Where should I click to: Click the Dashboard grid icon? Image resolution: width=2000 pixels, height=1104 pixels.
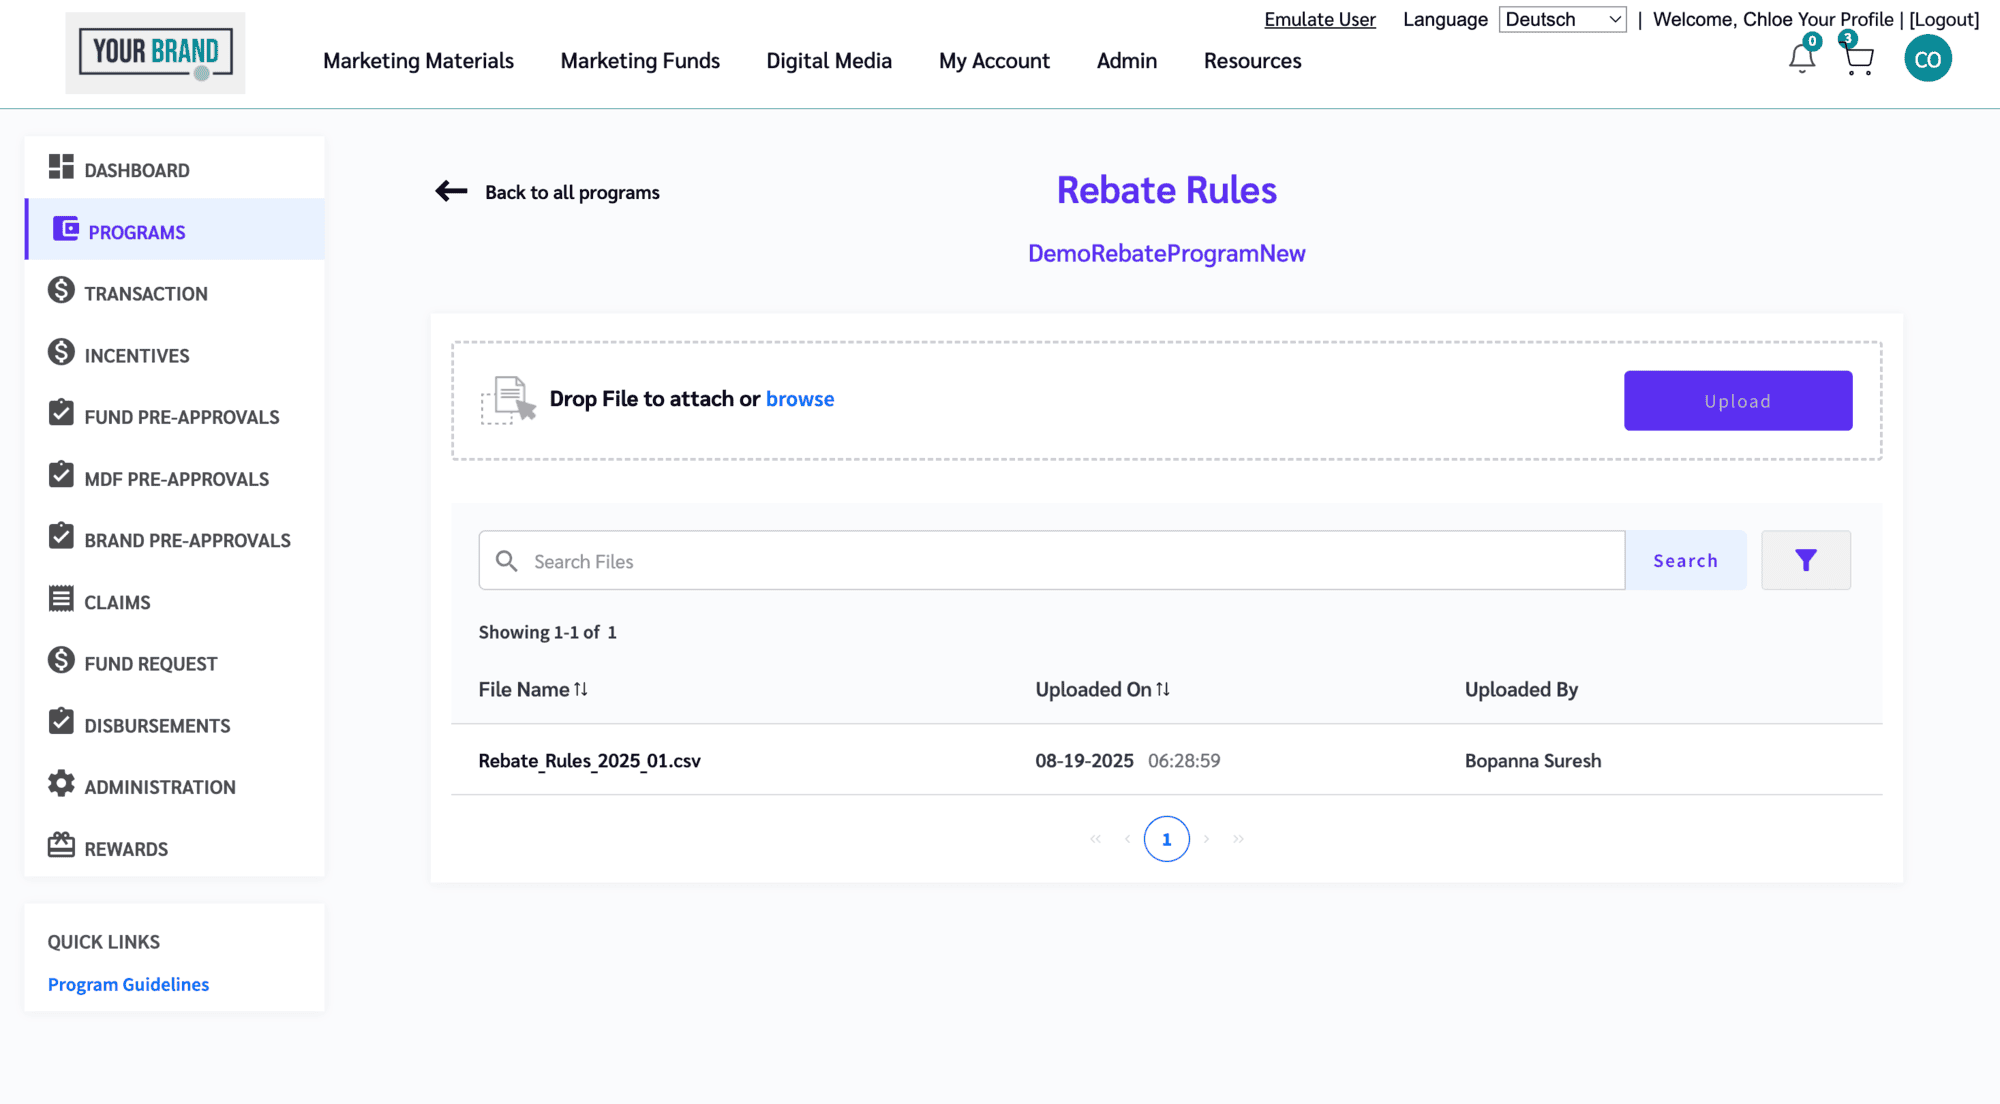[61, 167]
